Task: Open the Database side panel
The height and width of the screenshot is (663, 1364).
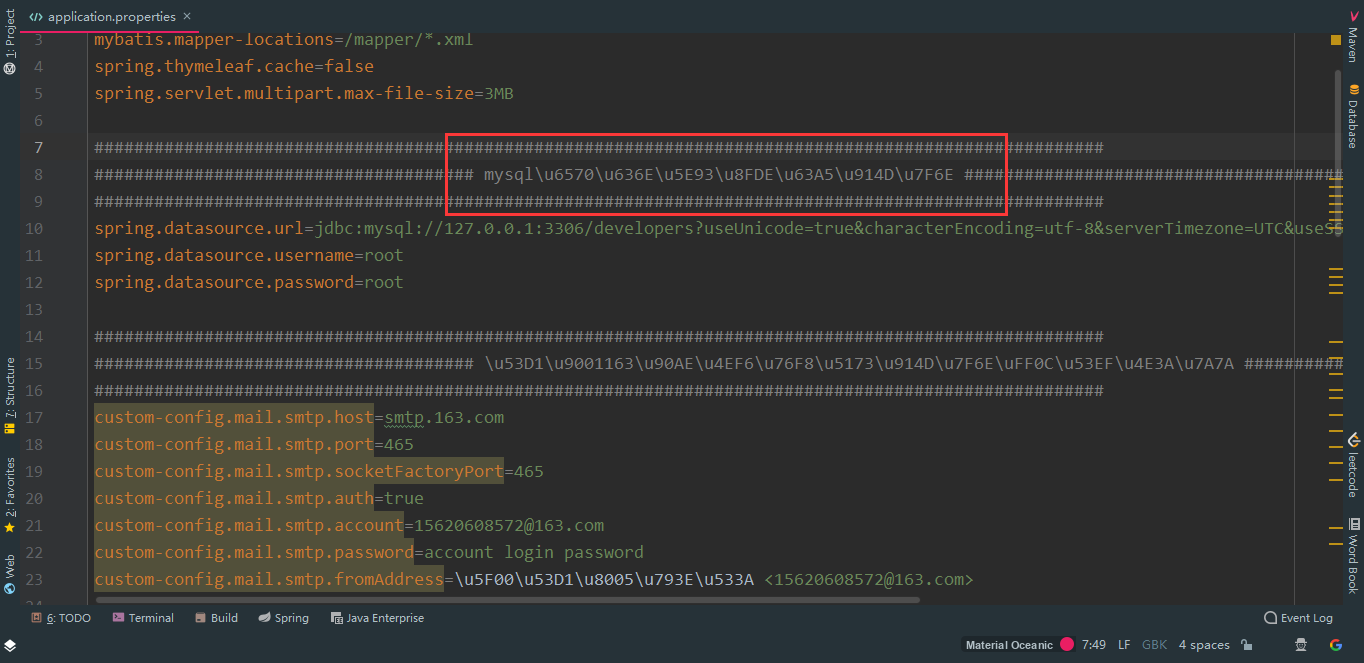Action: click(1353, 117)
